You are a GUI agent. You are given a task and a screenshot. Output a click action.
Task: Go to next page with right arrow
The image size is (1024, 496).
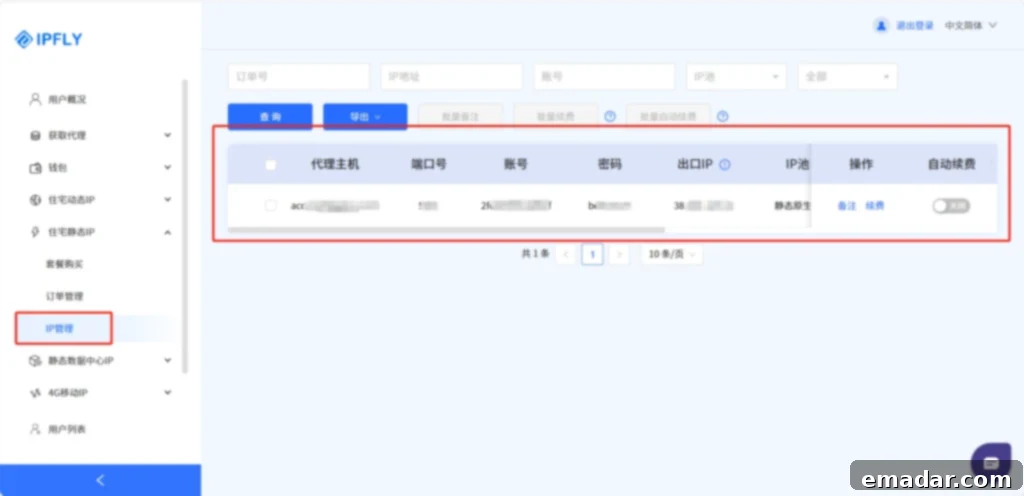pyautogui.click(x=619, y=254)
